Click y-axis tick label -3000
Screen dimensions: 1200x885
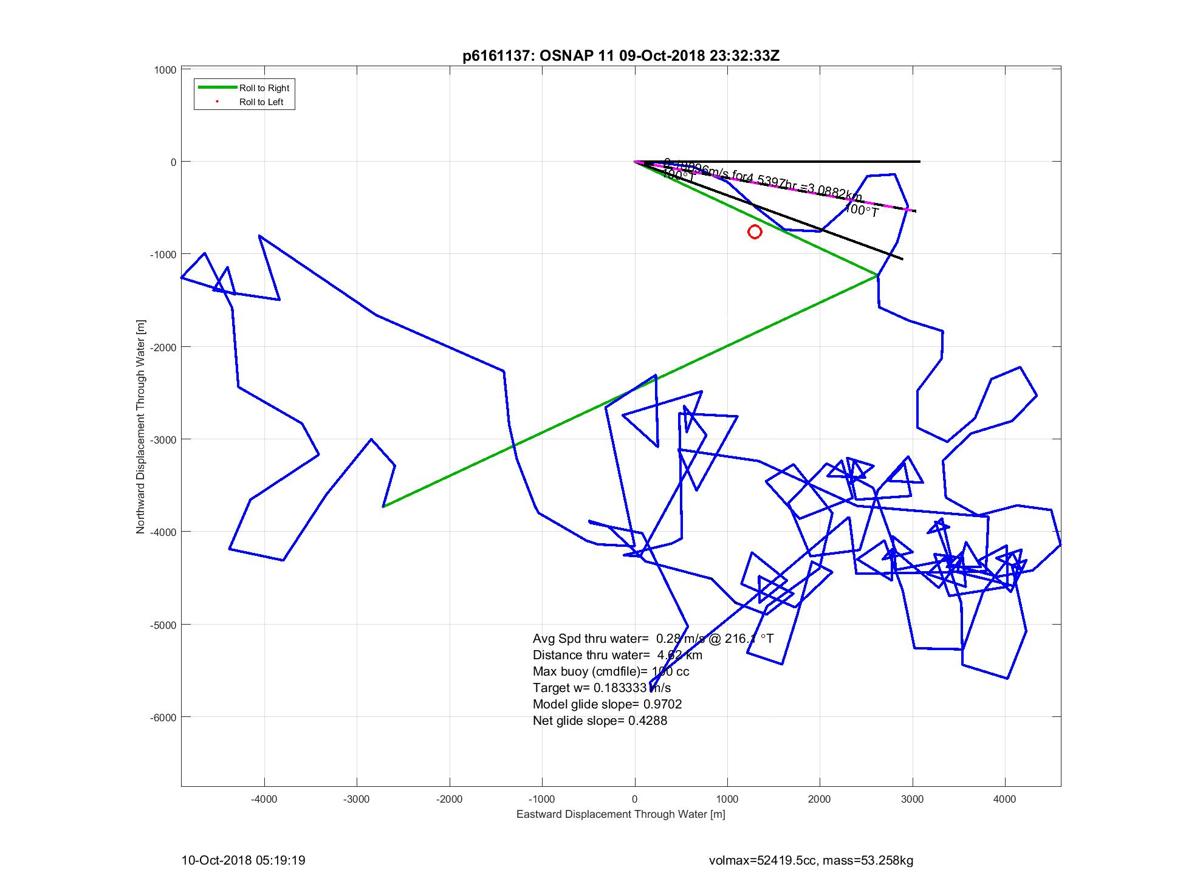tap(163, 439)
